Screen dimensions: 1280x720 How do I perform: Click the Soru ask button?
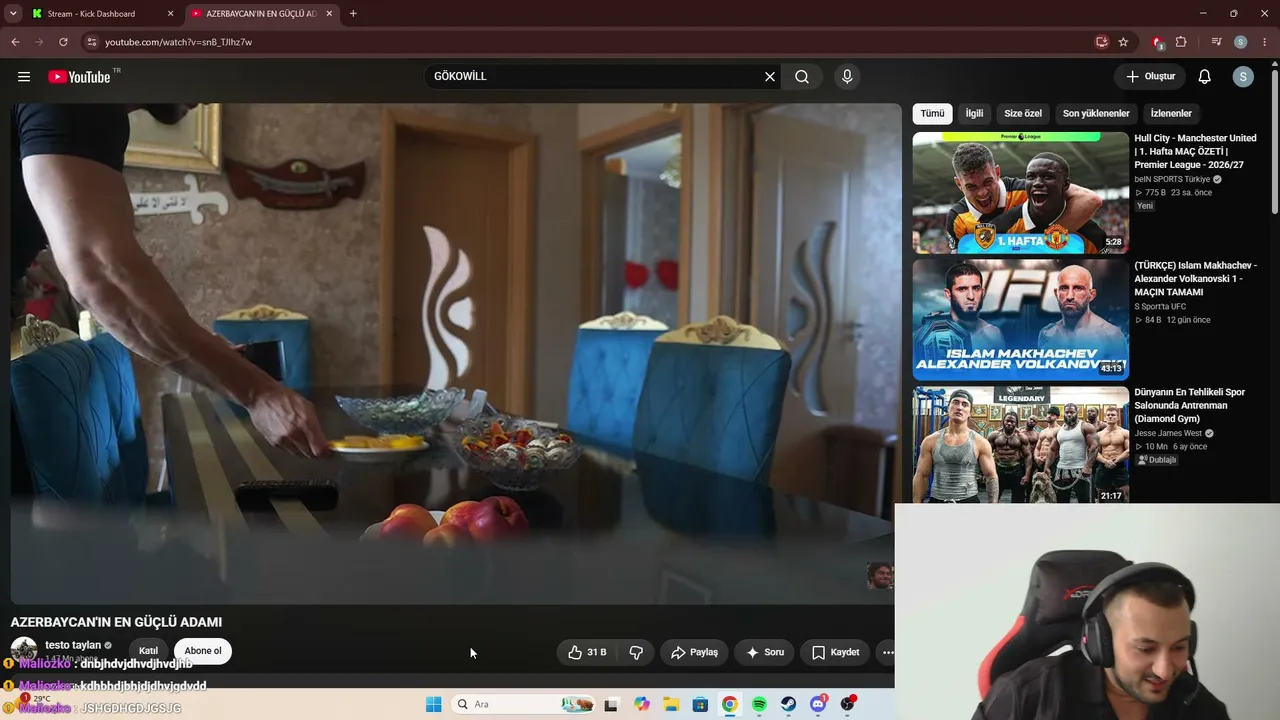(765, 652)
